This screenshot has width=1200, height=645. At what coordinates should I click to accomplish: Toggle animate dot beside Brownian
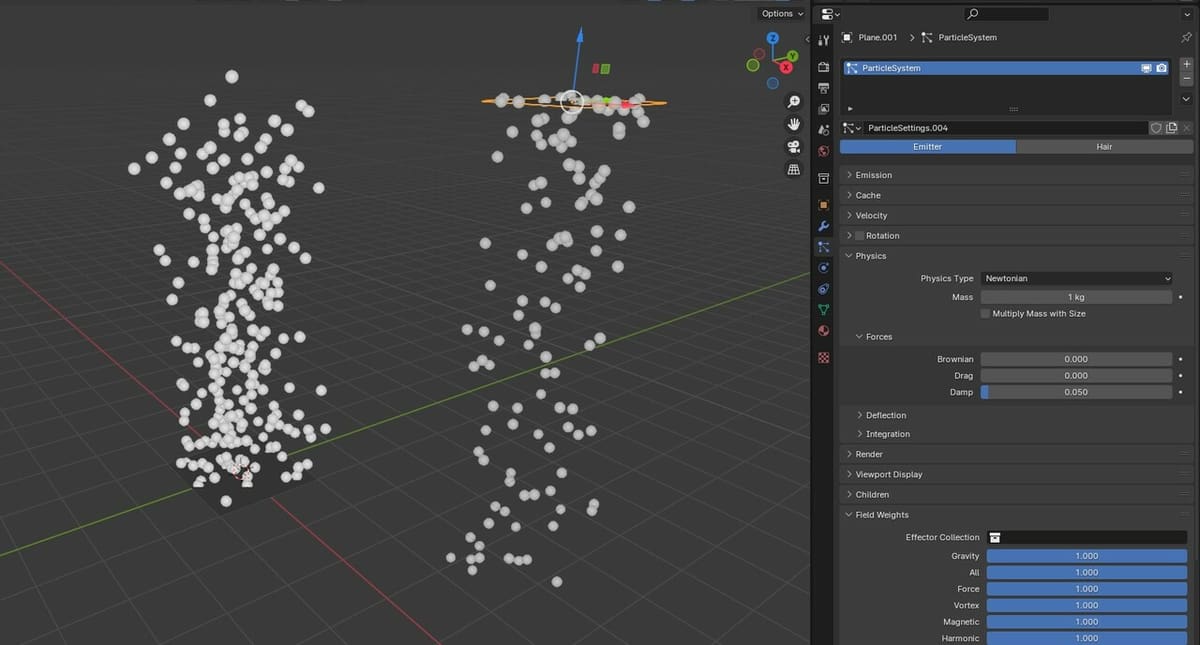(x=1181, y=359)
